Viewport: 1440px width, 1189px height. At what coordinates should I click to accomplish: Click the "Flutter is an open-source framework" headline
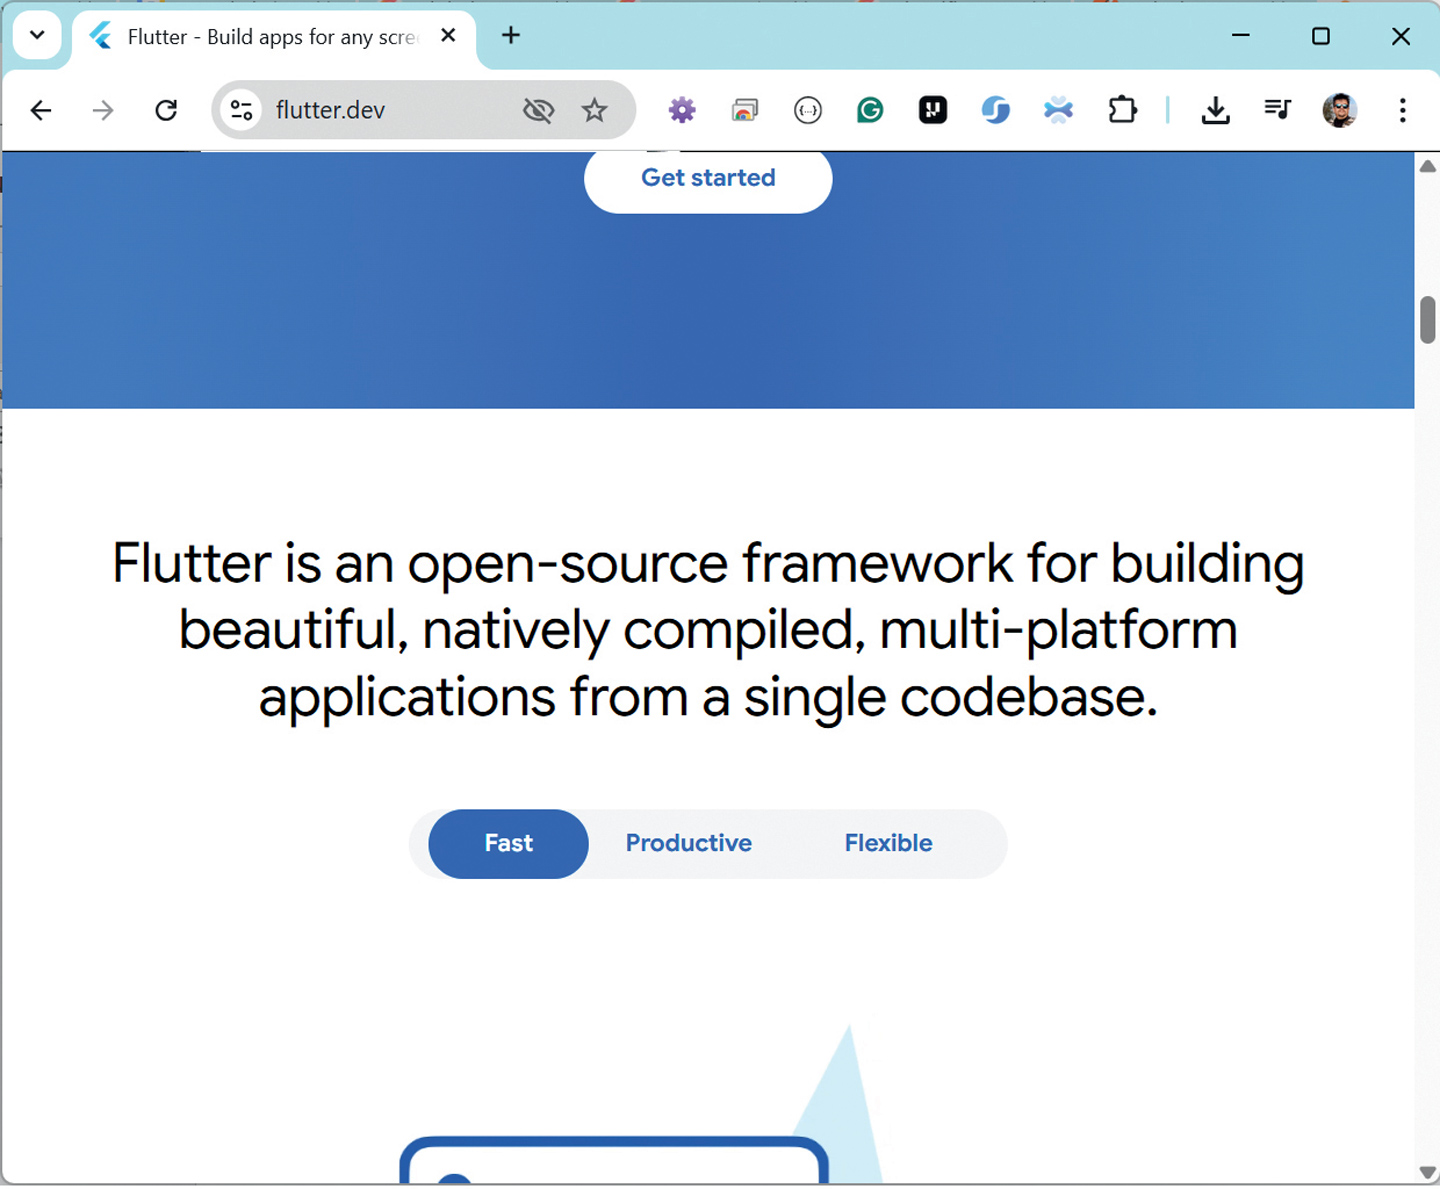point(708,630)
